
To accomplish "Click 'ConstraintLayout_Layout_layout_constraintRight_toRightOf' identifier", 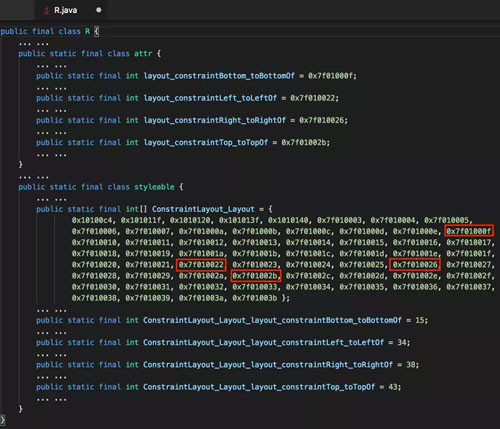I will (x=268, y=365).
